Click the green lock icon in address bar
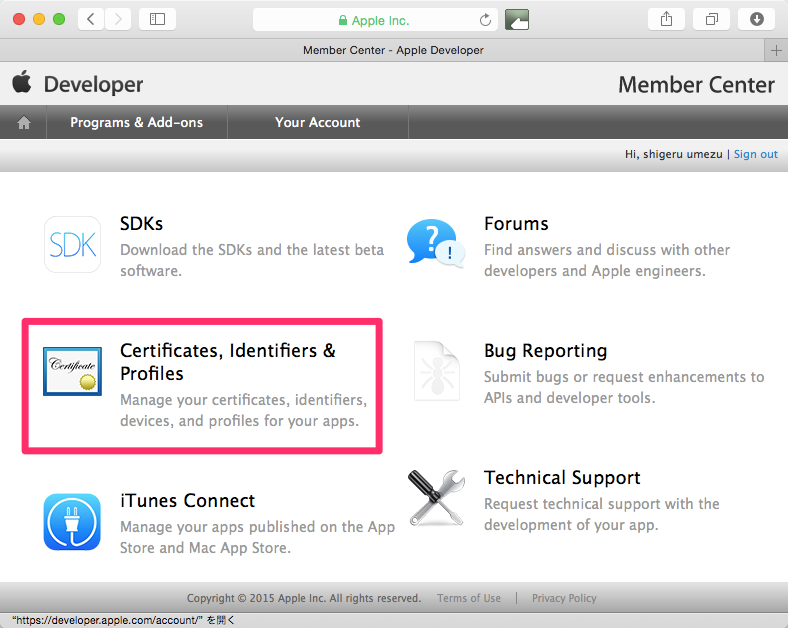 (x=343, y=20)
